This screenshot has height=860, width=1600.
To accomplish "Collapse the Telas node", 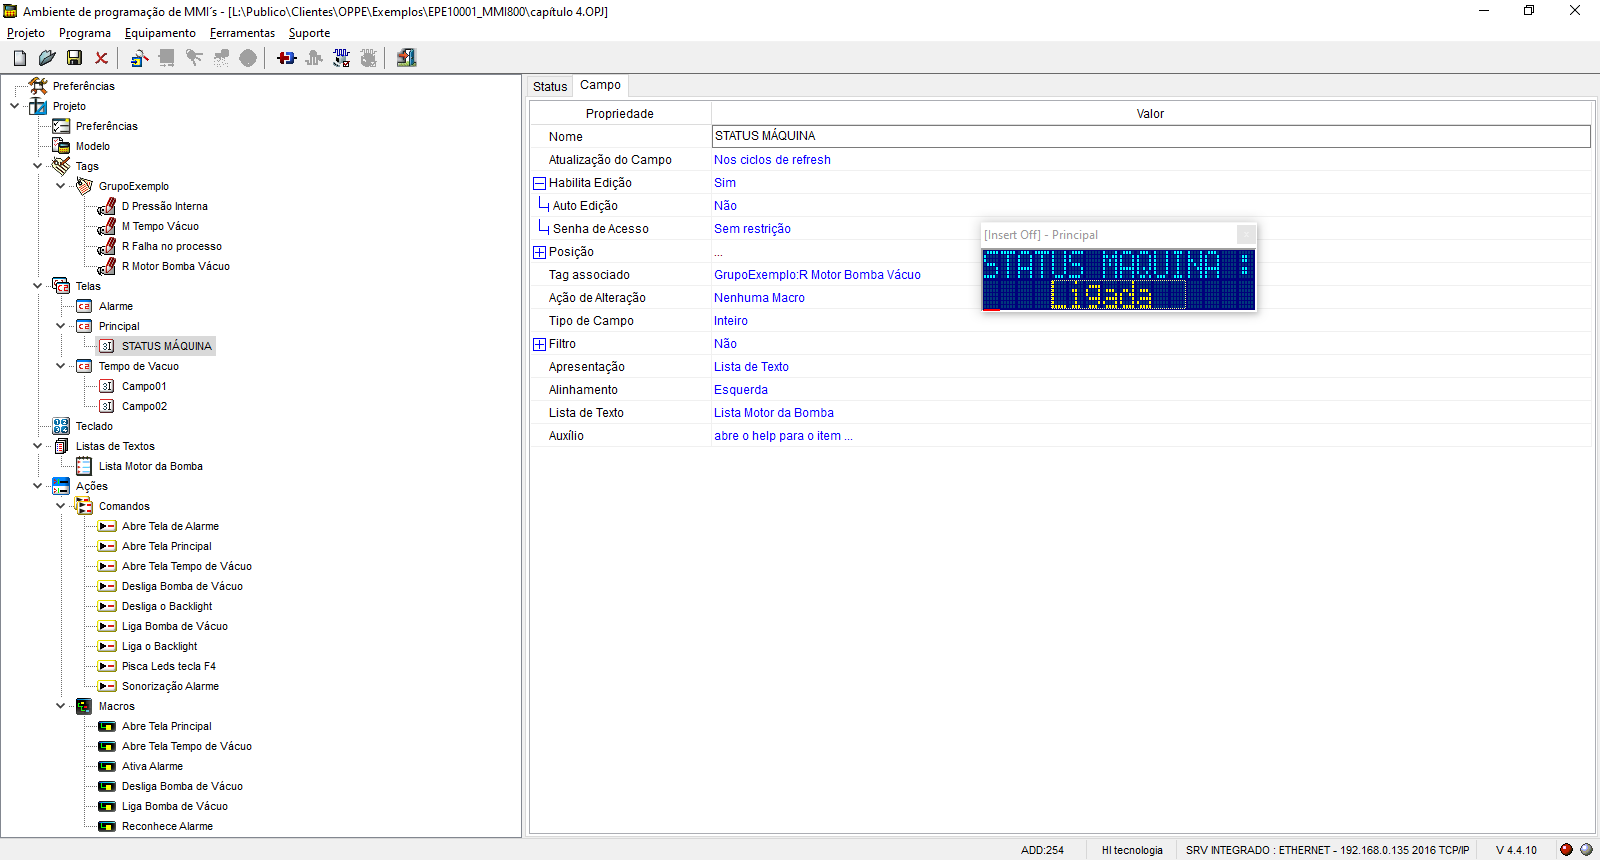I will pos(38,286).
